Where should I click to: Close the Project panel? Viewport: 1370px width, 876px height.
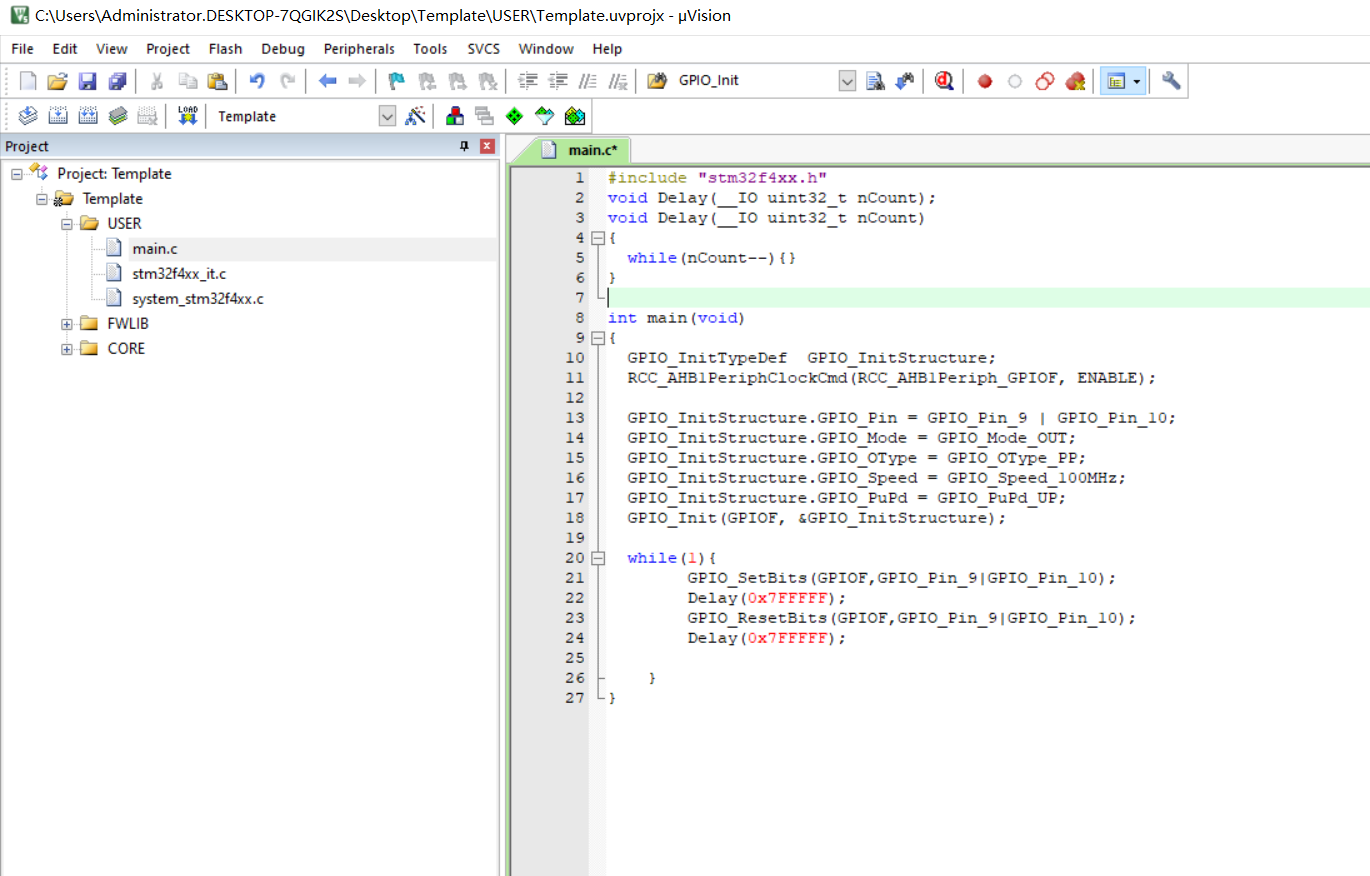(487, 146)
